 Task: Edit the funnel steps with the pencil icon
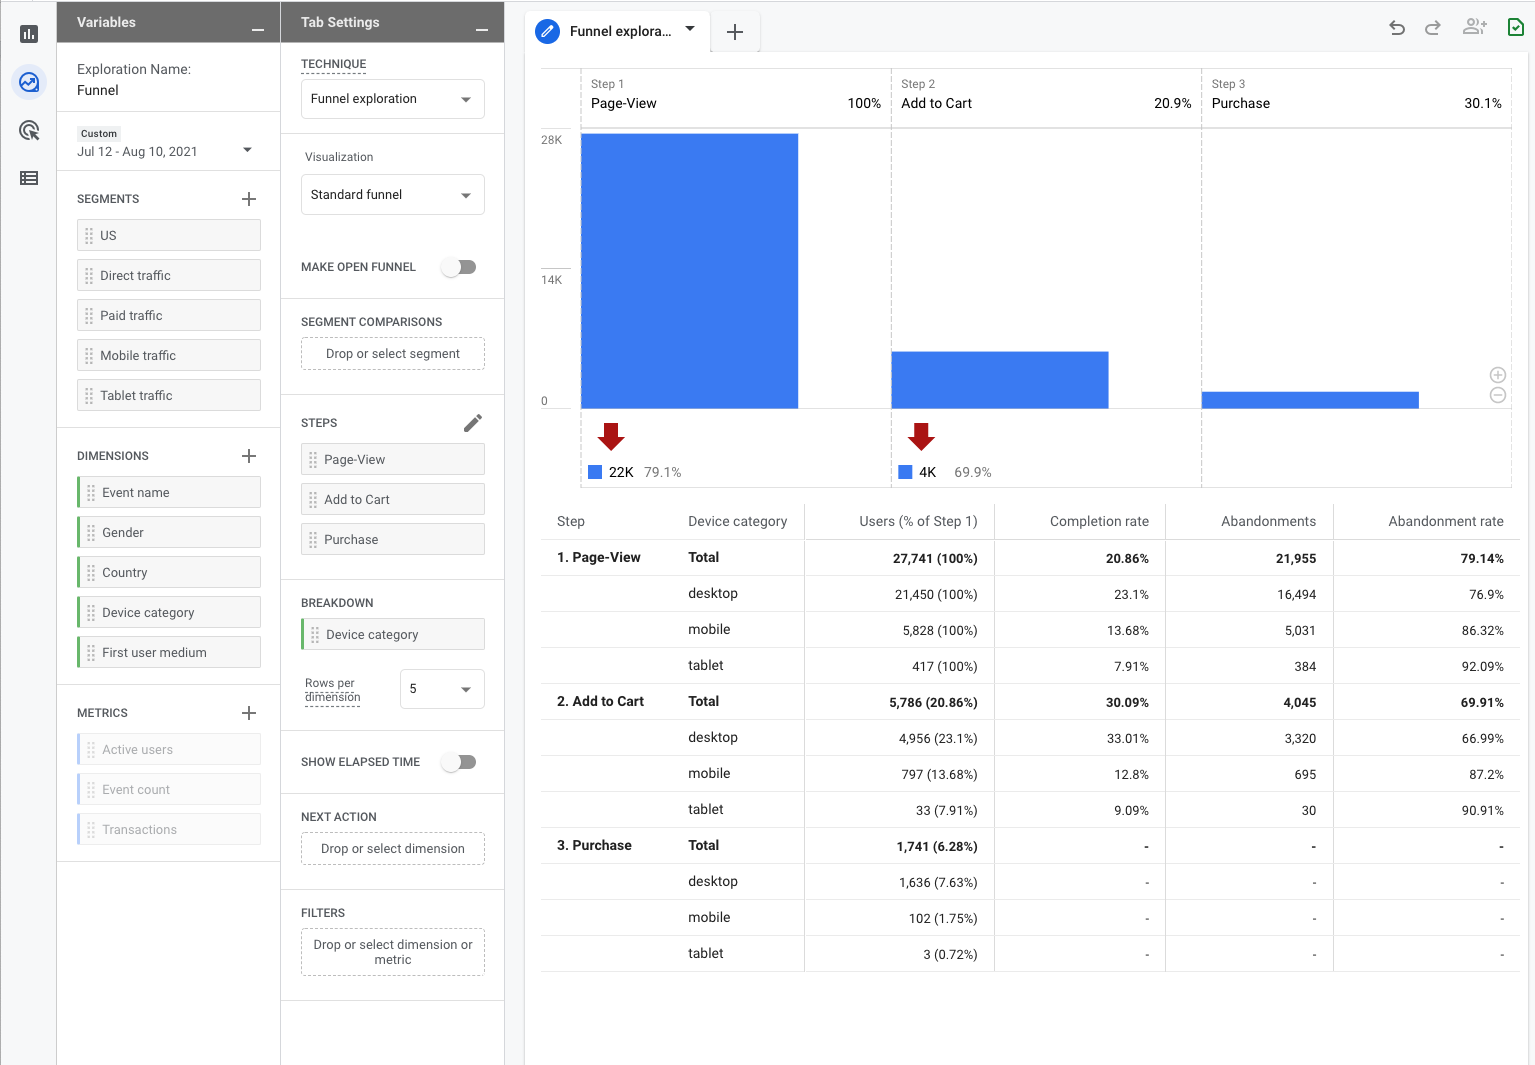[x=473, y=421]
